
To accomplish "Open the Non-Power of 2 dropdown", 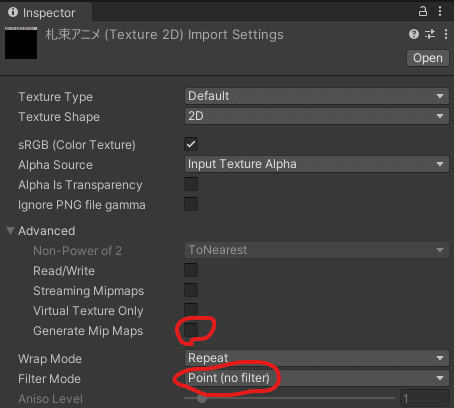I will click(x=317, y=250).
